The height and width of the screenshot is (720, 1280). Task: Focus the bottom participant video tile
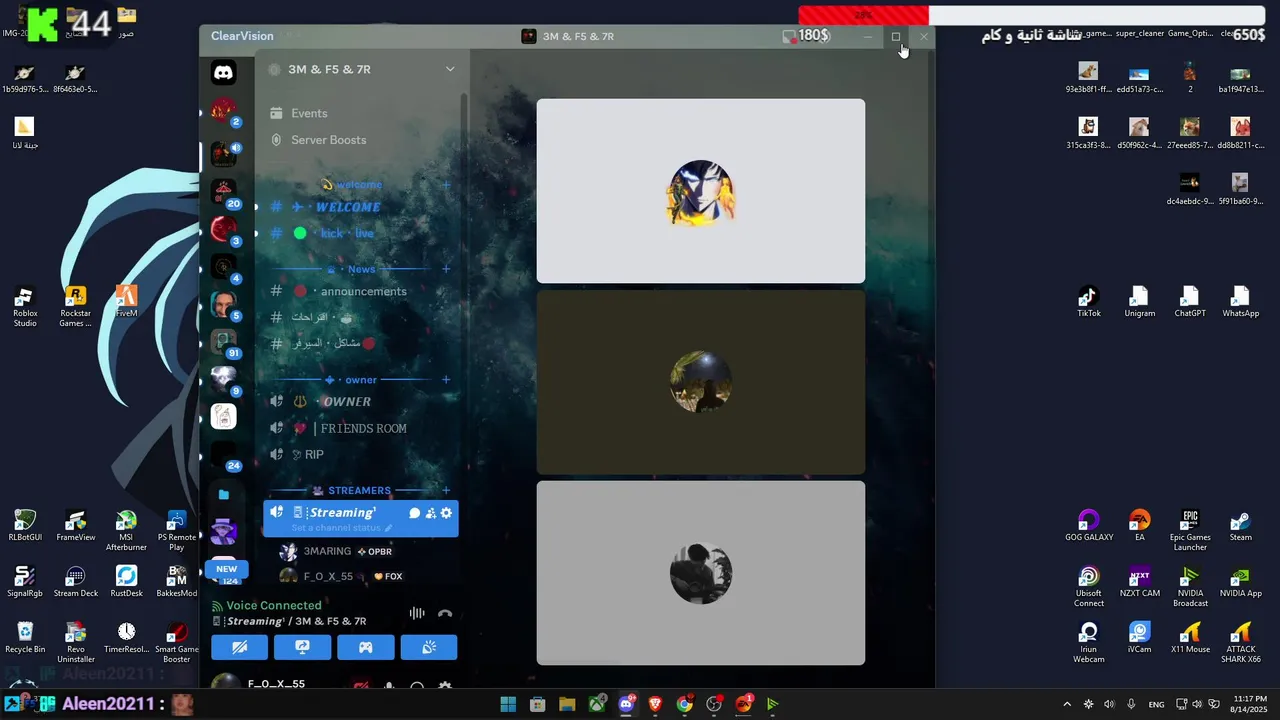(701, 573)
